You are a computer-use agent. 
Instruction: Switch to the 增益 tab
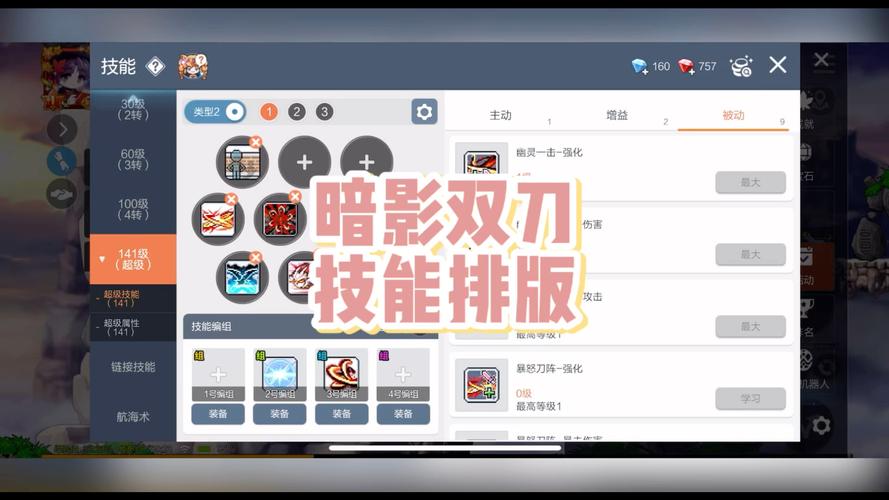(618, 116)
